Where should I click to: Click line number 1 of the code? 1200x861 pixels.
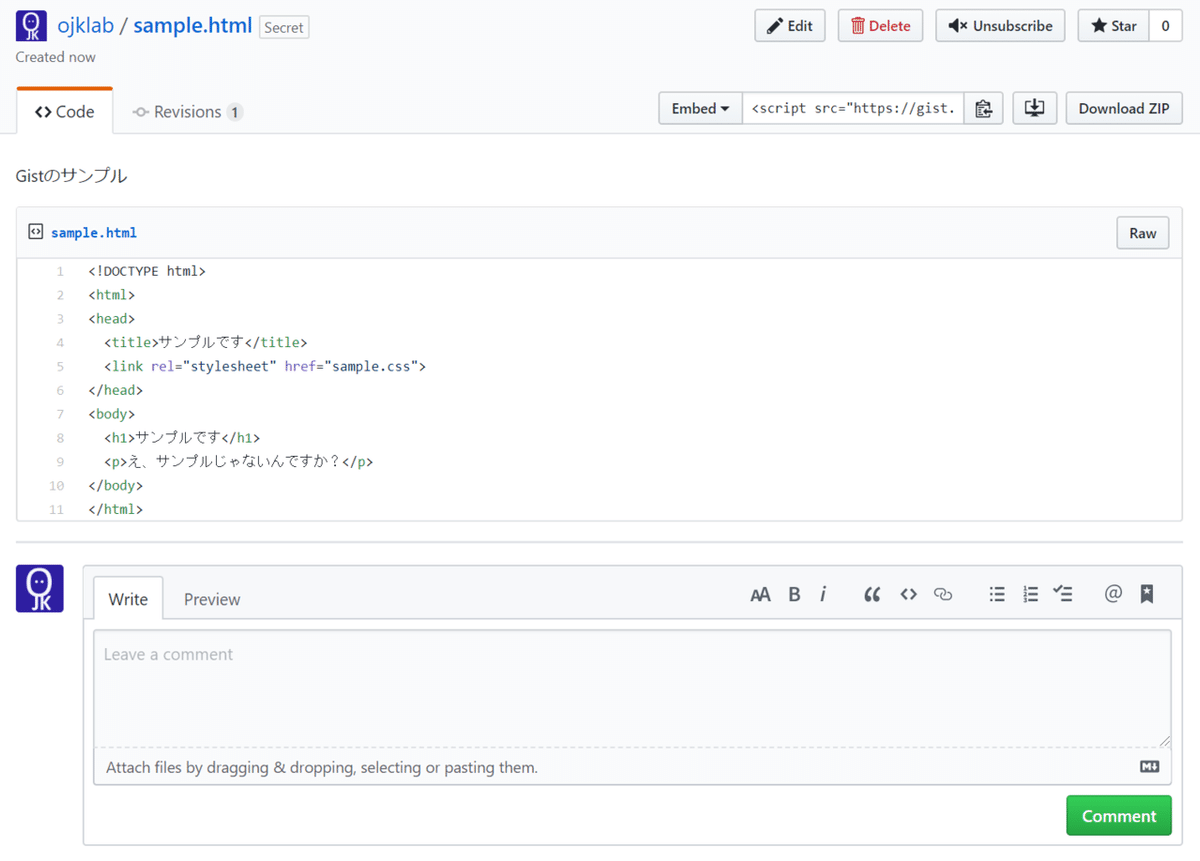click(60, 271)
